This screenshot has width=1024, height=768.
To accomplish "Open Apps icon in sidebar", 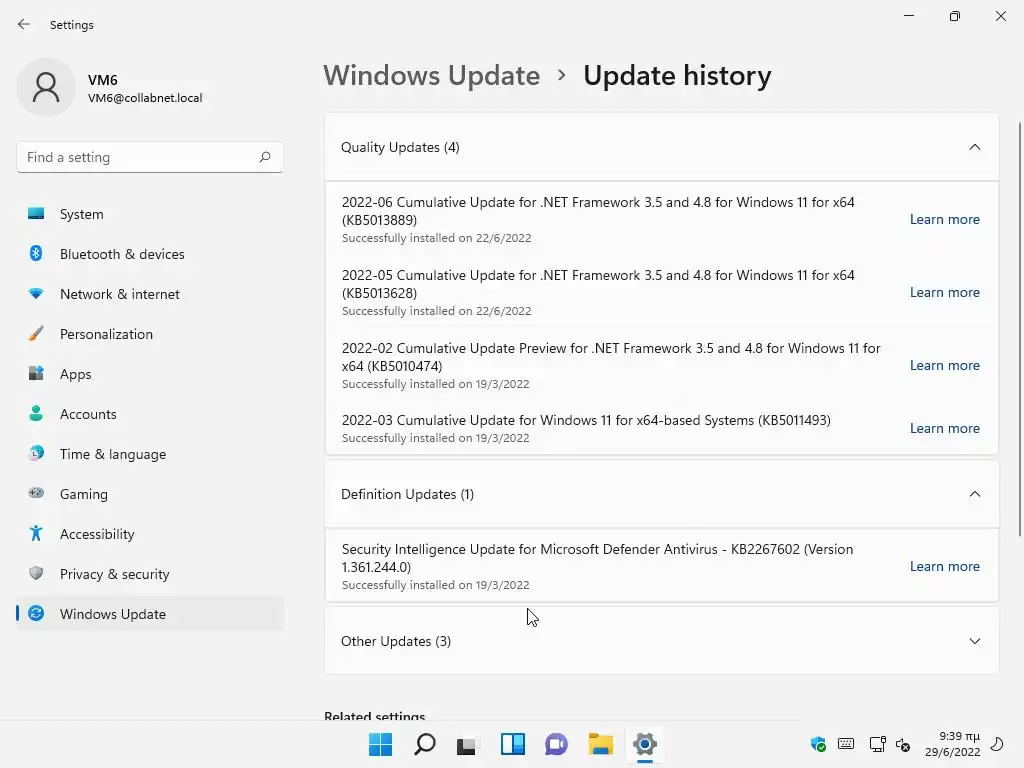I will click(x=36, y=374).
